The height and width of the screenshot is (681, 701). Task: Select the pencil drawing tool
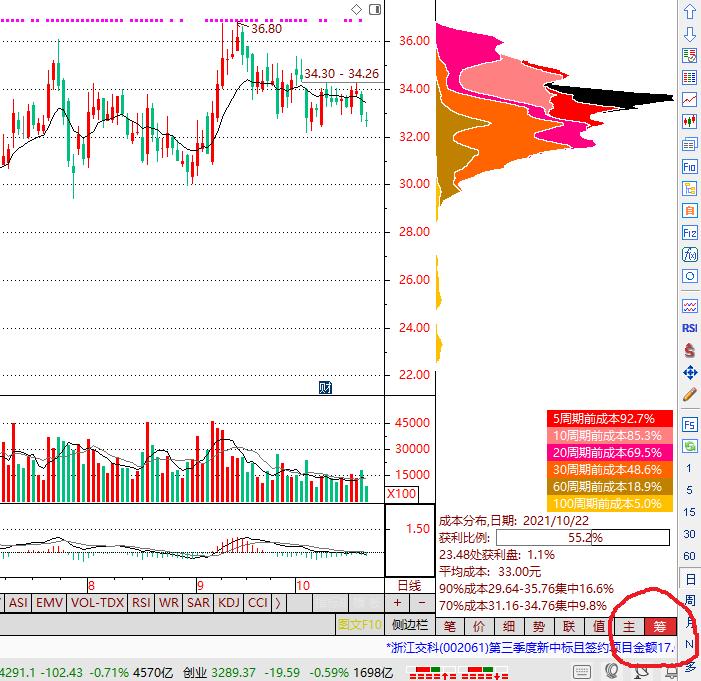(689, 394)
